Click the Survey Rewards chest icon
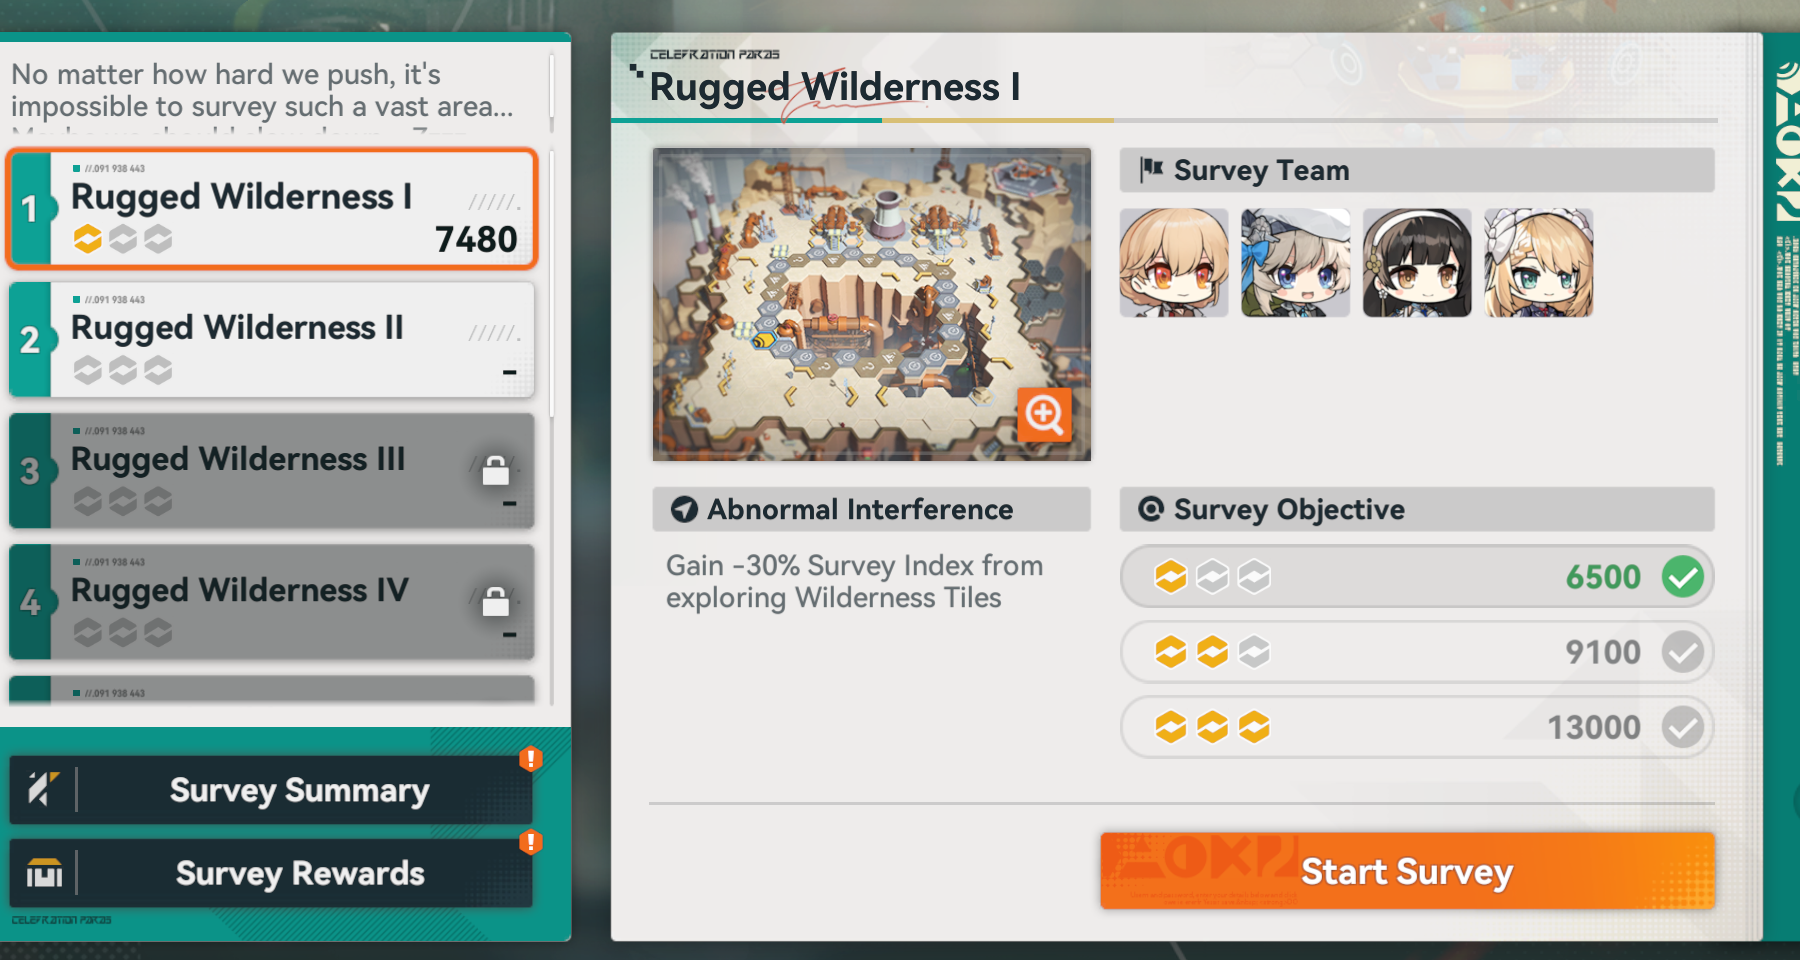Image resolution: width=1800 pixels, height=960 pixels. (x=43, y=873)
